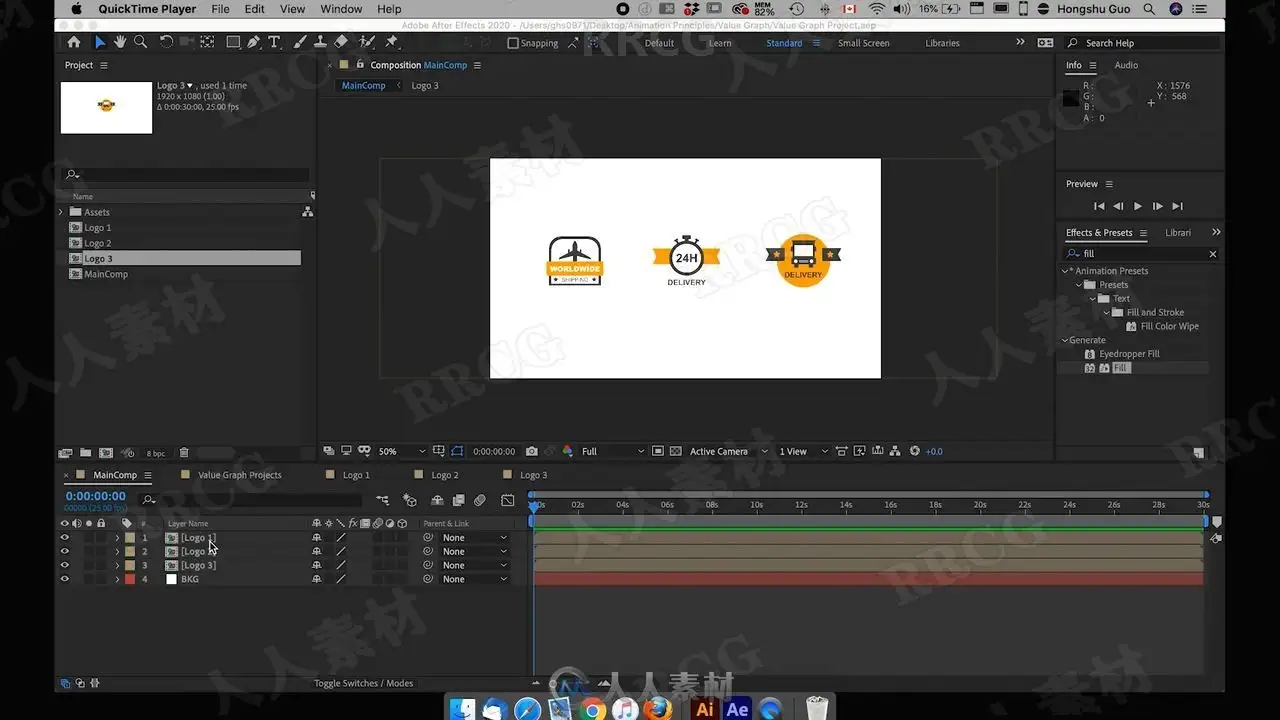1280x720 pixels.
Task: Open the 1 View layout dropdown
Action: click(x=804, y=451)
